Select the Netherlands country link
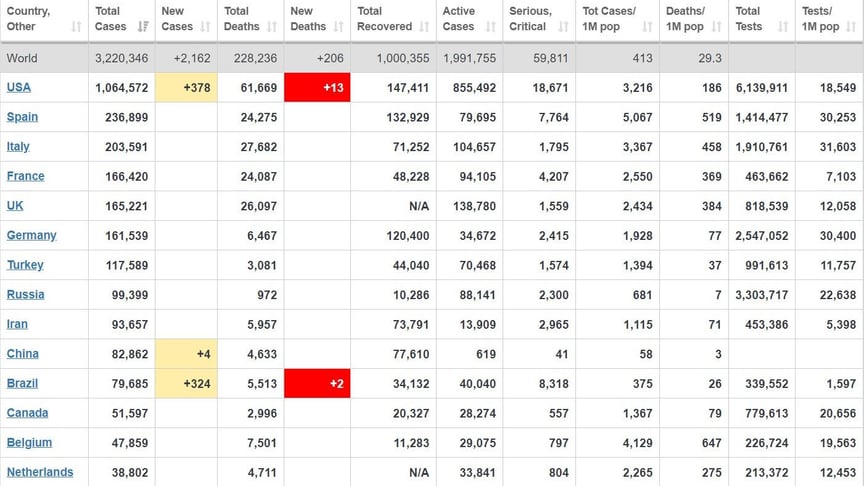Image resolution: width=864 pixels, height=486 pixels. point(39,472)
